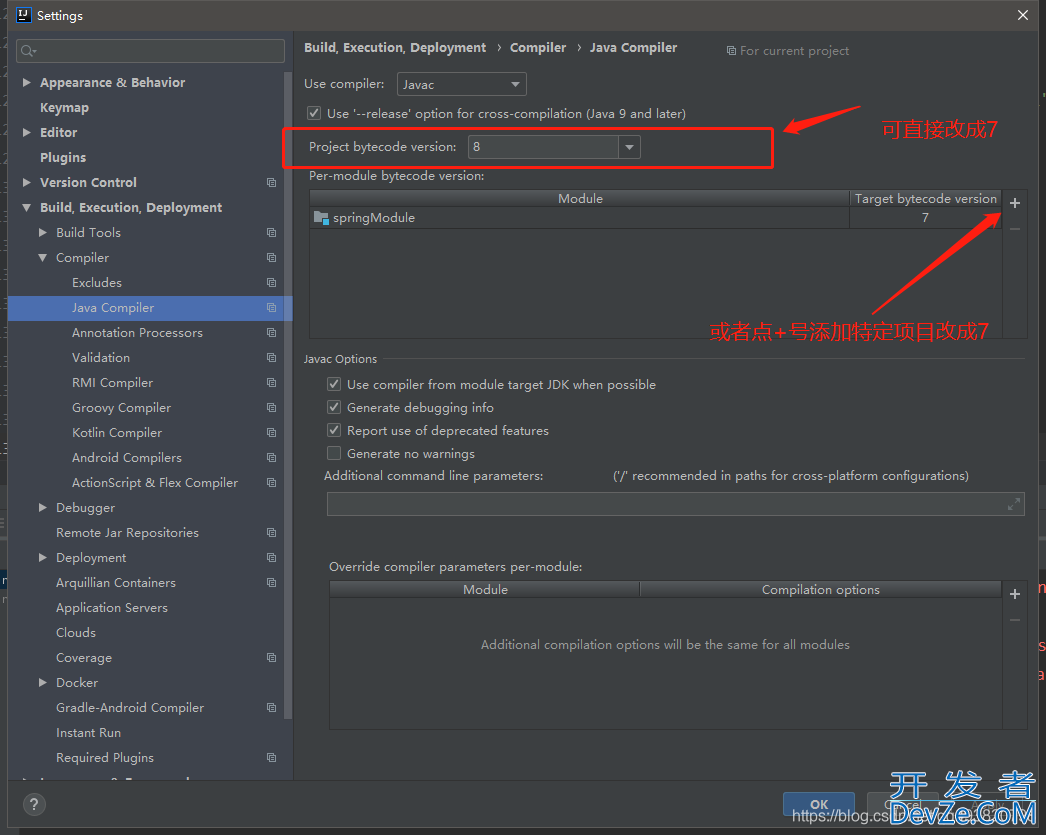Screen dimensions: 1046x835
Task: Open Annotation Processors settings page
Action: pyautogui.click(x=137, y=332)
